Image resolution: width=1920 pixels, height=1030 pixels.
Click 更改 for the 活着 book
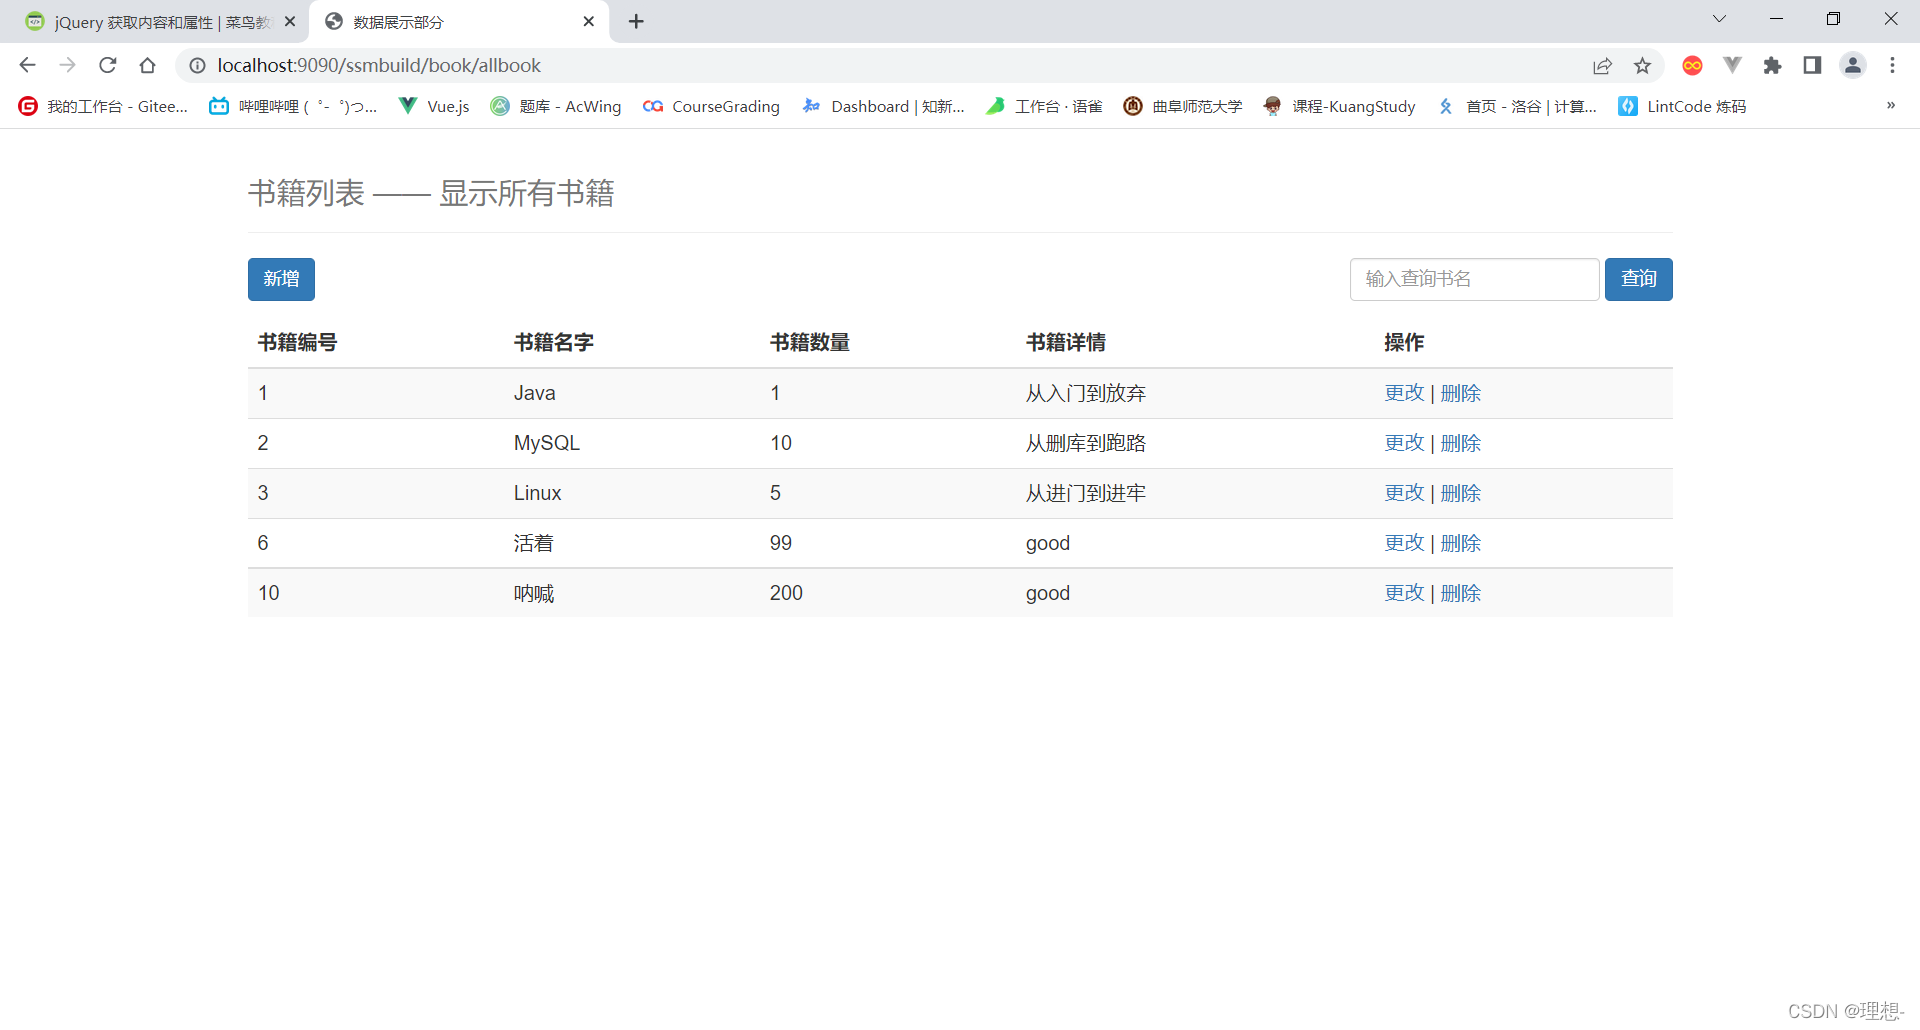tap(1404, 543)
